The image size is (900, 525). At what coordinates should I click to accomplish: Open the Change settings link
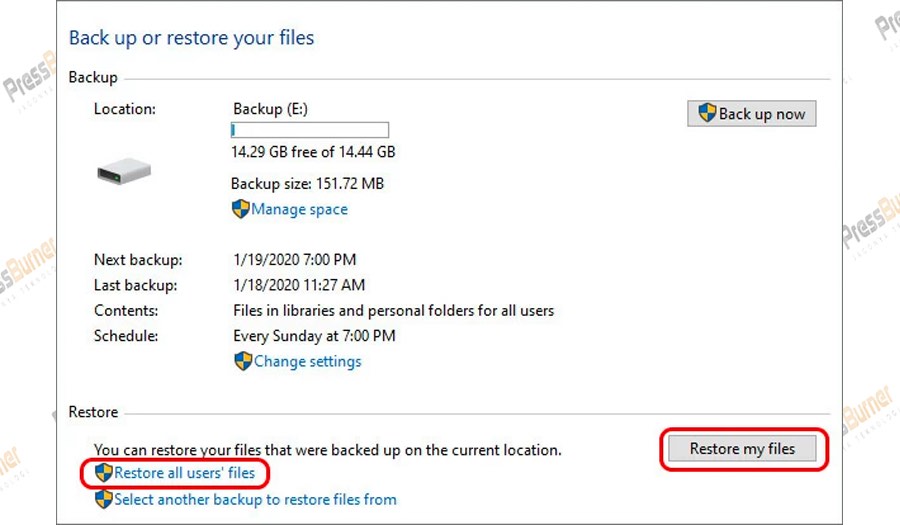307,361
